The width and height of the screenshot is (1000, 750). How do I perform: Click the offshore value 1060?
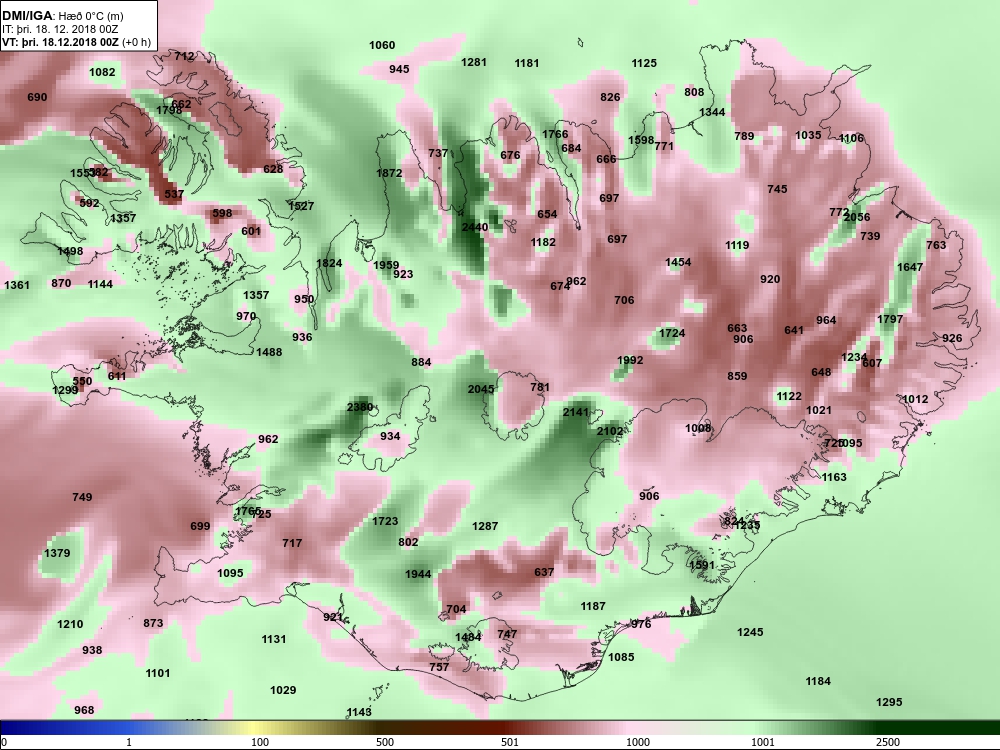click(381, 45)
